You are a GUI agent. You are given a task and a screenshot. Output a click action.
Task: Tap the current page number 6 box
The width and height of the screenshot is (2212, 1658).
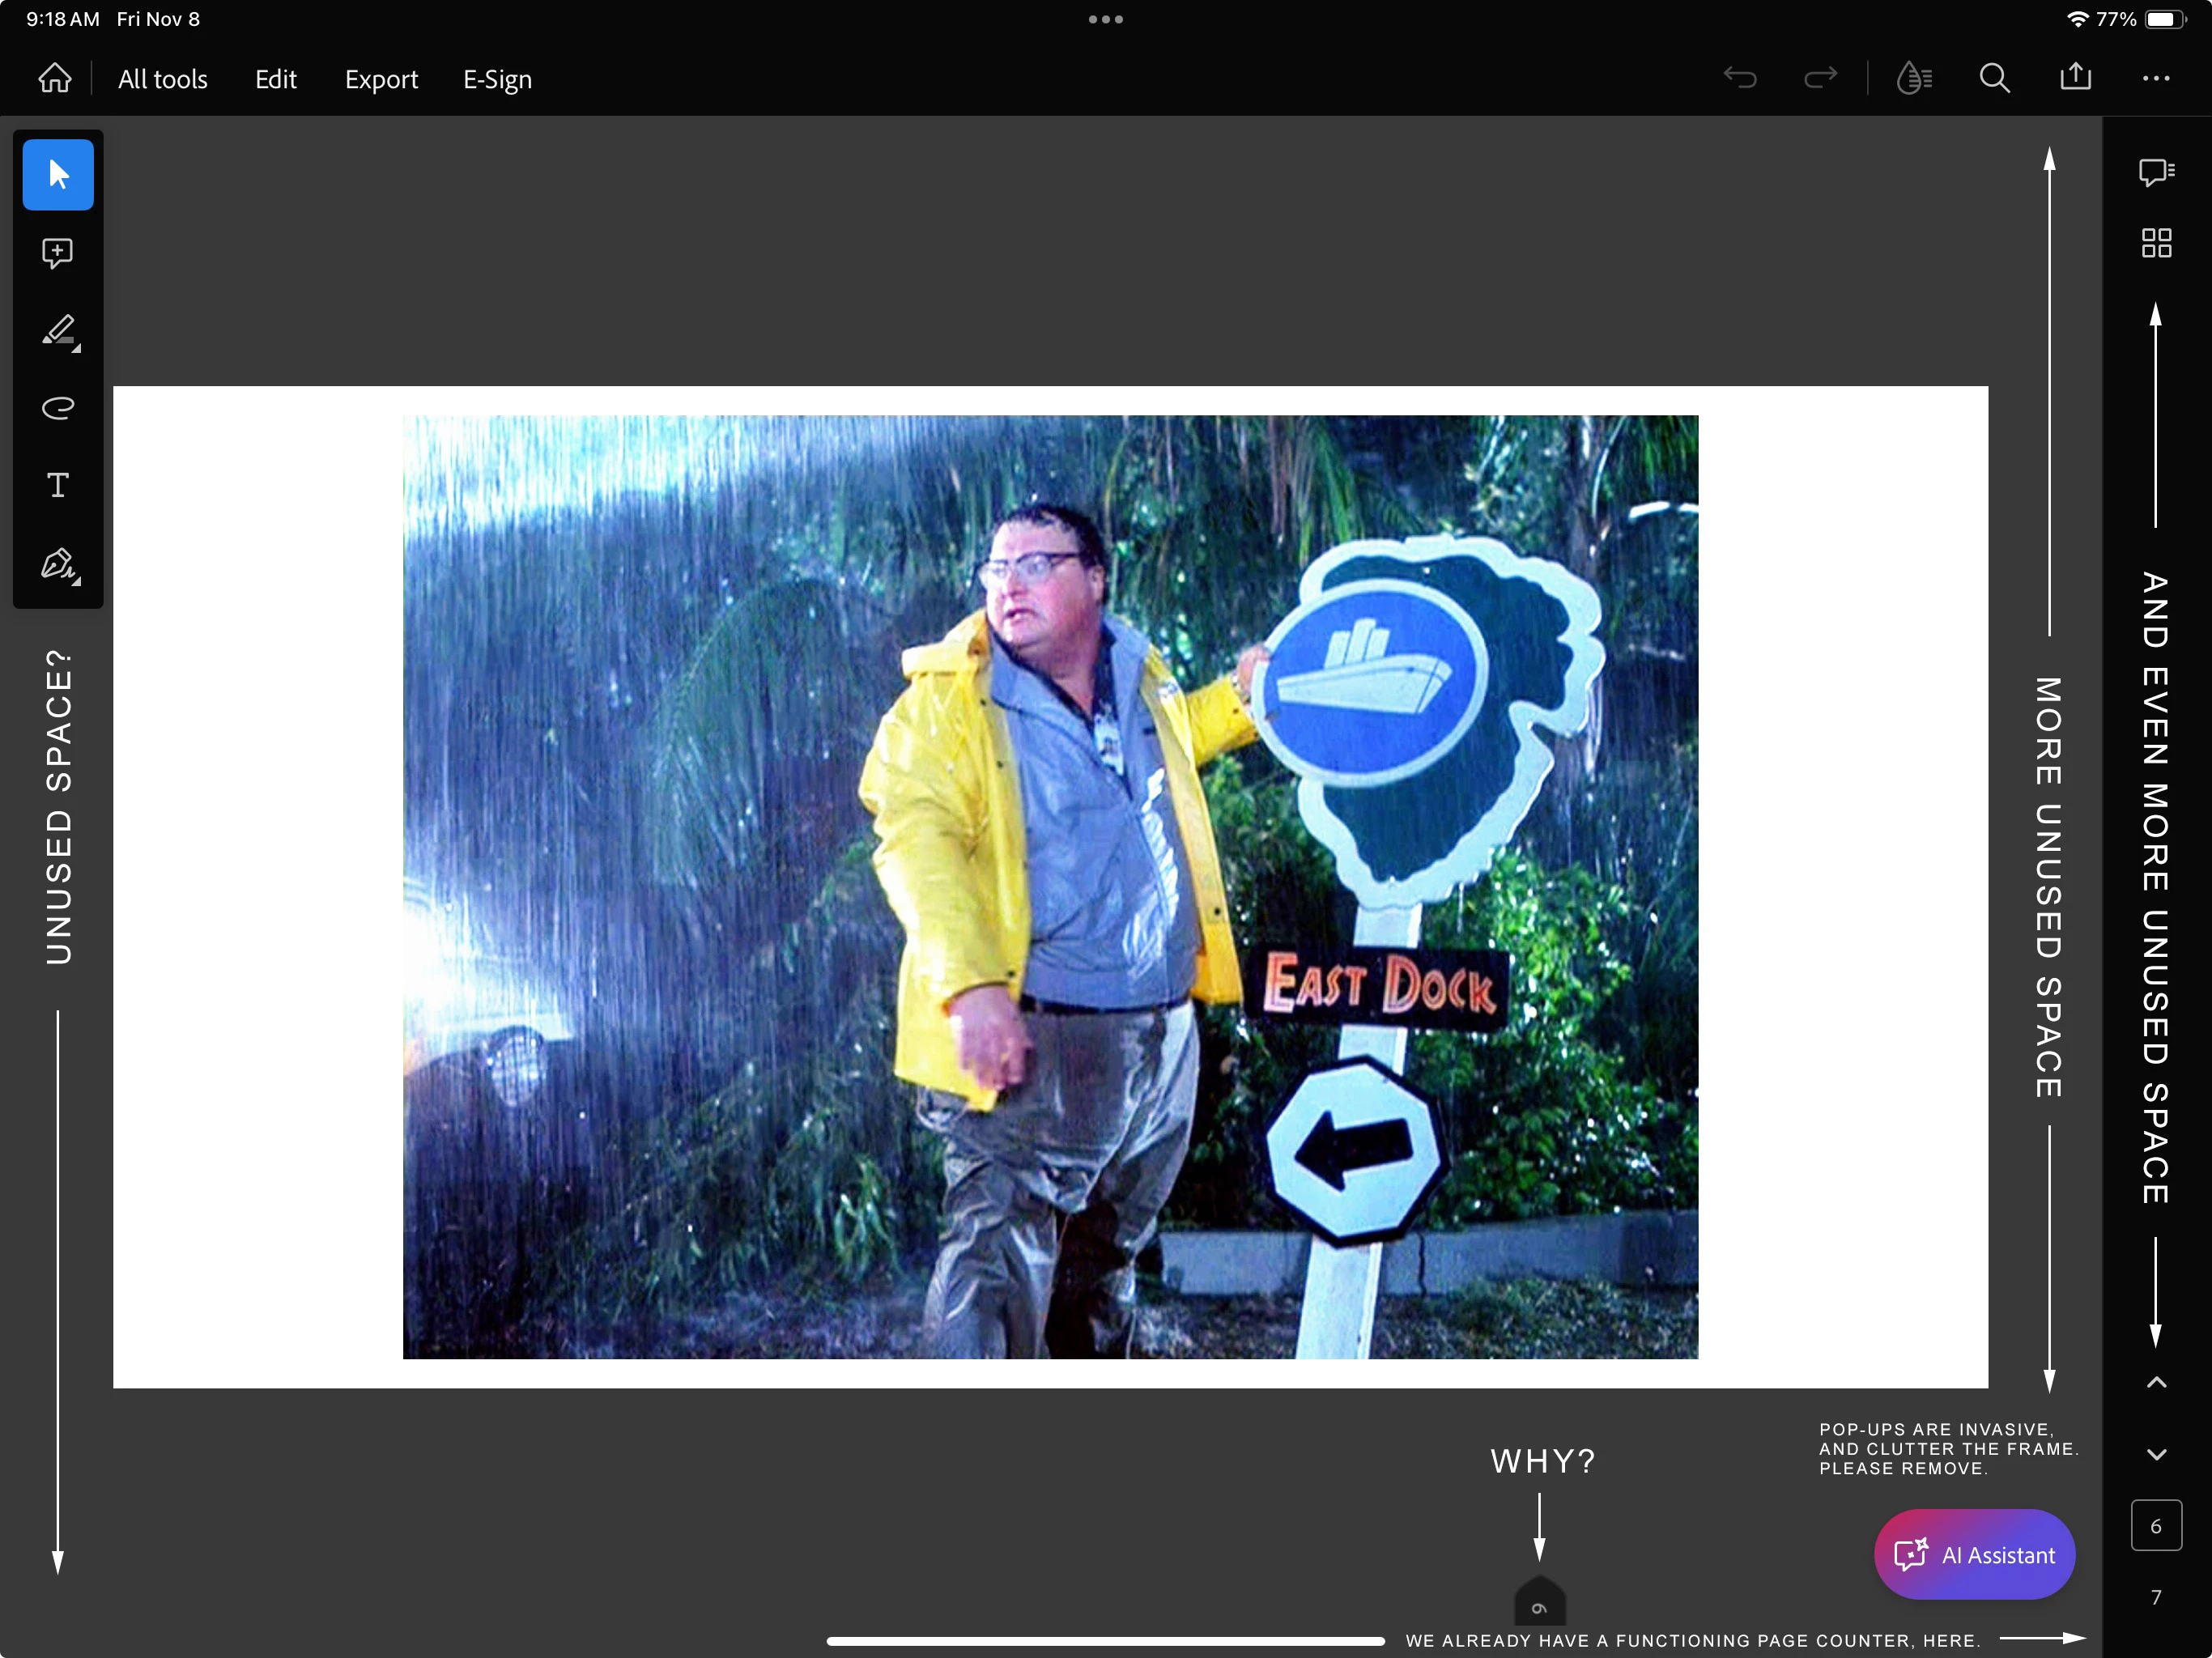click(x=2156, y=1526)
